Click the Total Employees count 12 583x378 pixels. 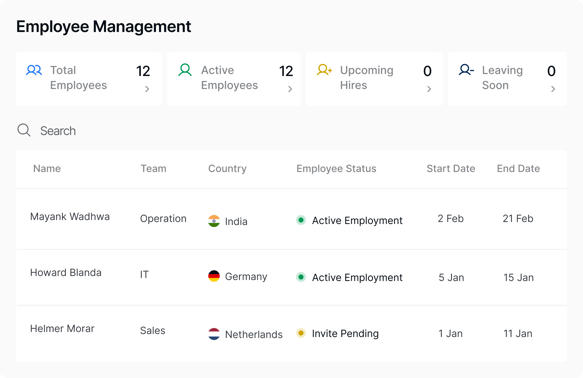(x=143, y=71)
